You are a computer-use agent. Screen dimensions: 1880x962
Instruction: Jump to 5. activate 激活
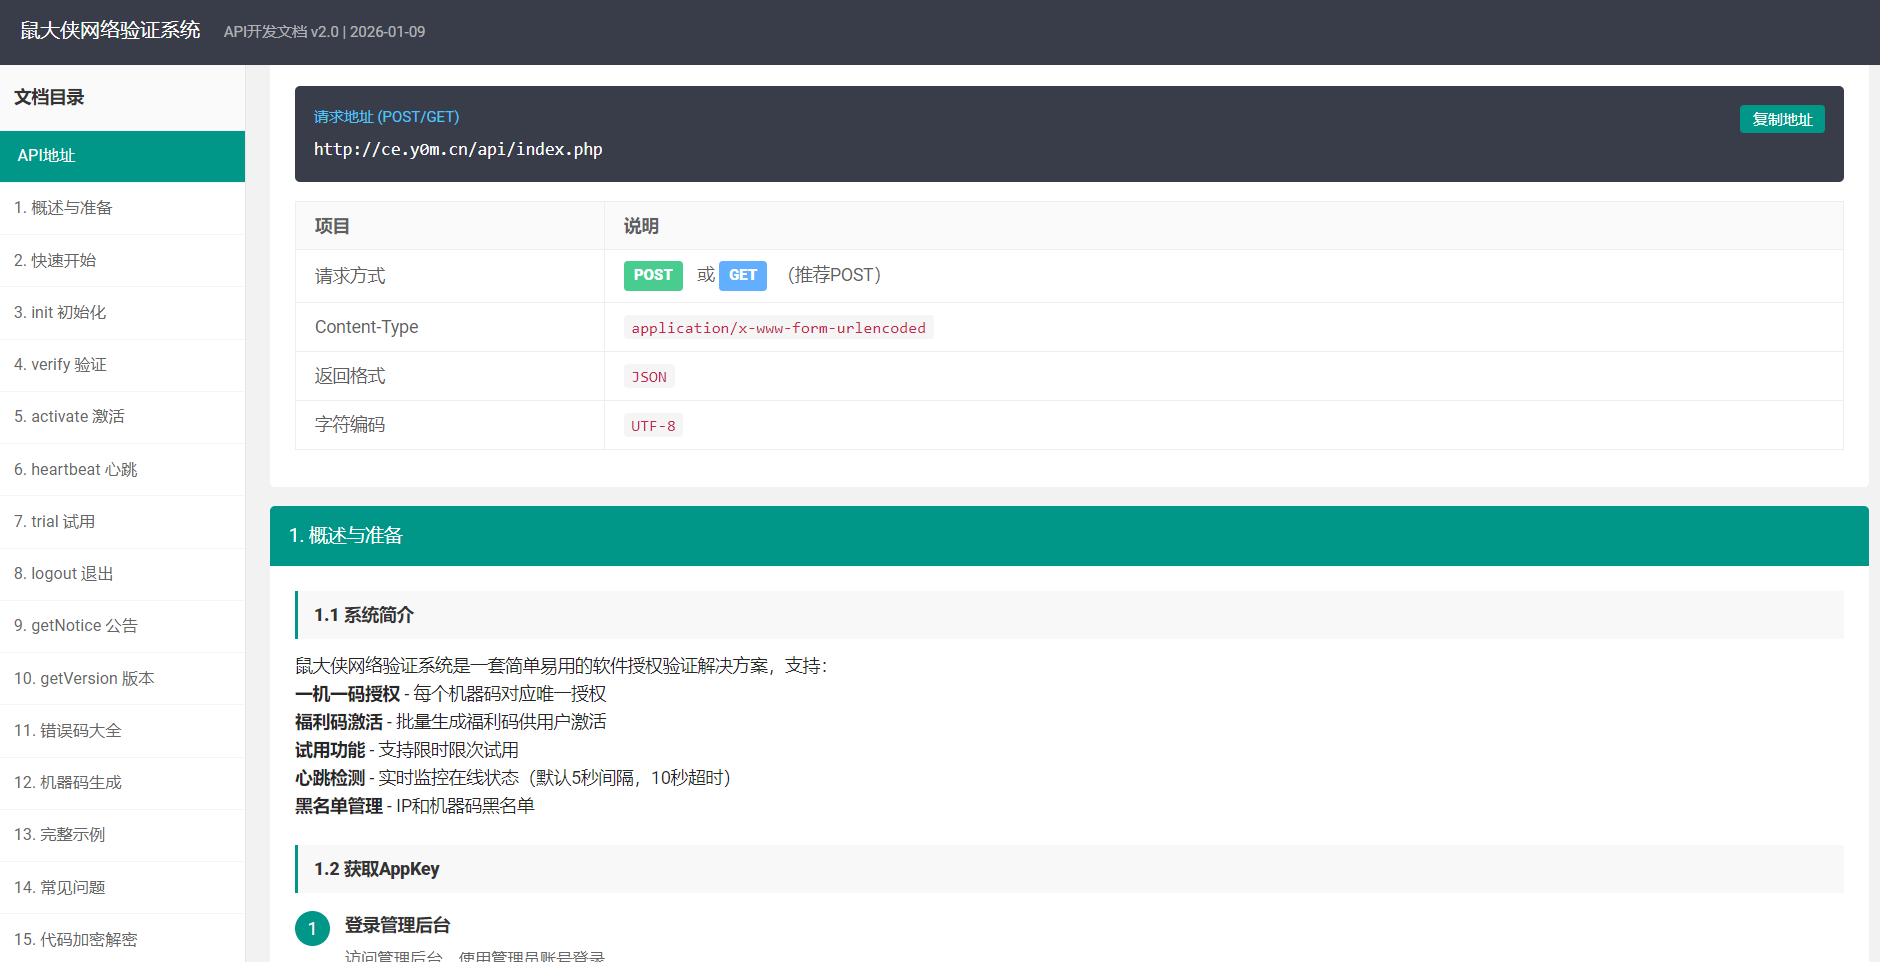(x=69, y=417)
